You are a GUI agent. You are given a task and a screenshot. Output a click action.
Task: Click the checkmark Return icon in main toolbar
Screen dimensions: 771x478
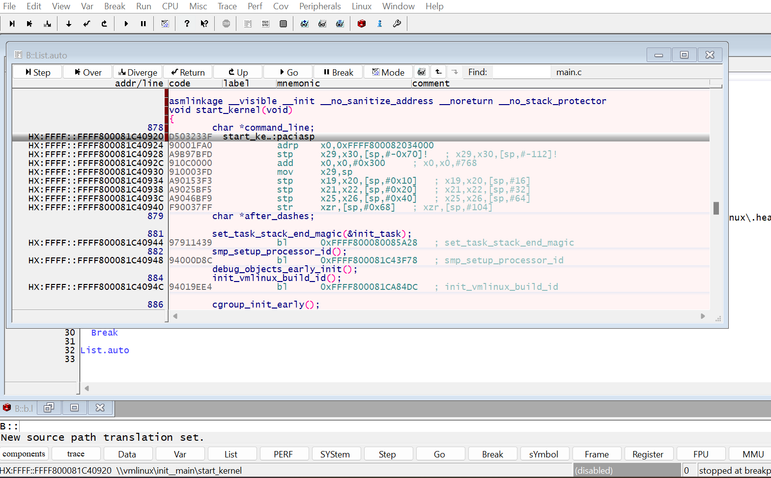(x=87, y=24)
